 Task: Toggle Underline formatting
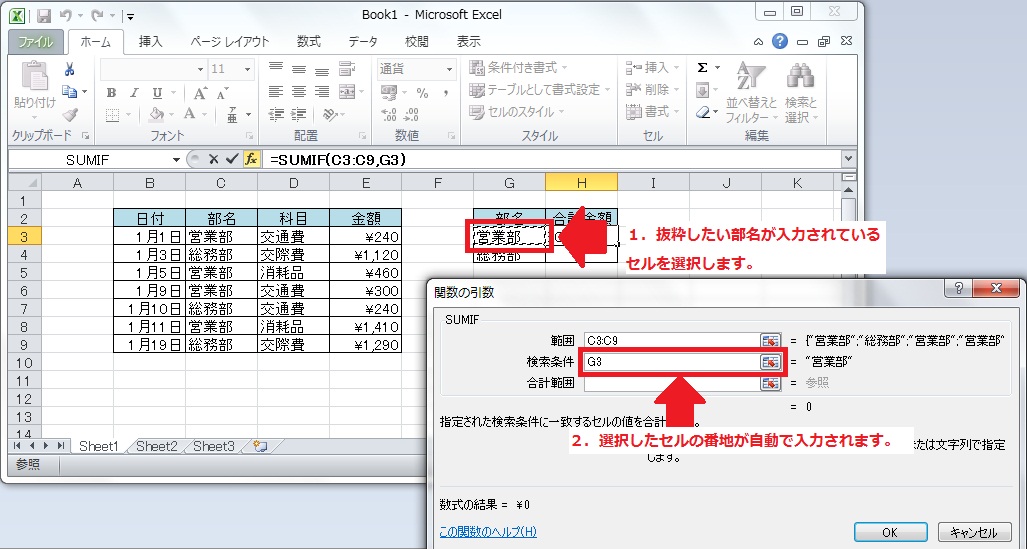coord(157,93)
